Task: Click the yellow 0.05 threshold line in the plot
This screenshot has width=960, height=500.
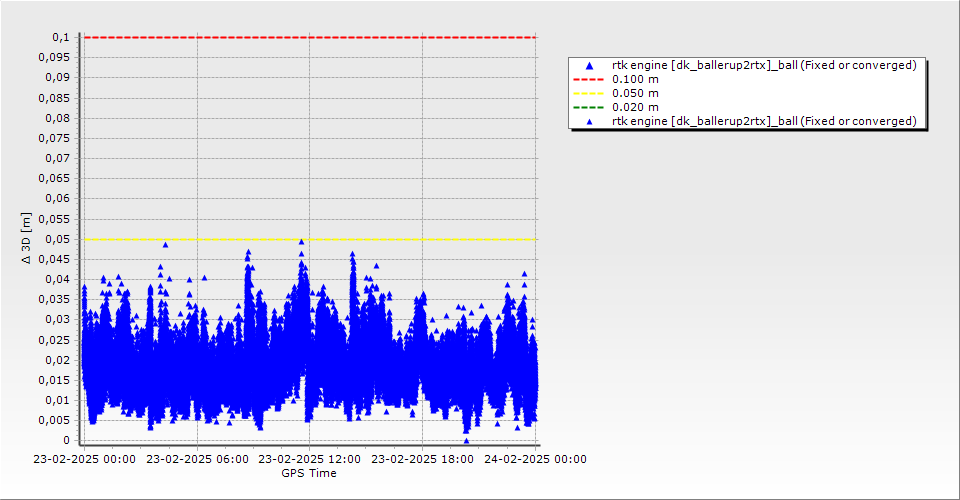Action: [x=310, y=239]
